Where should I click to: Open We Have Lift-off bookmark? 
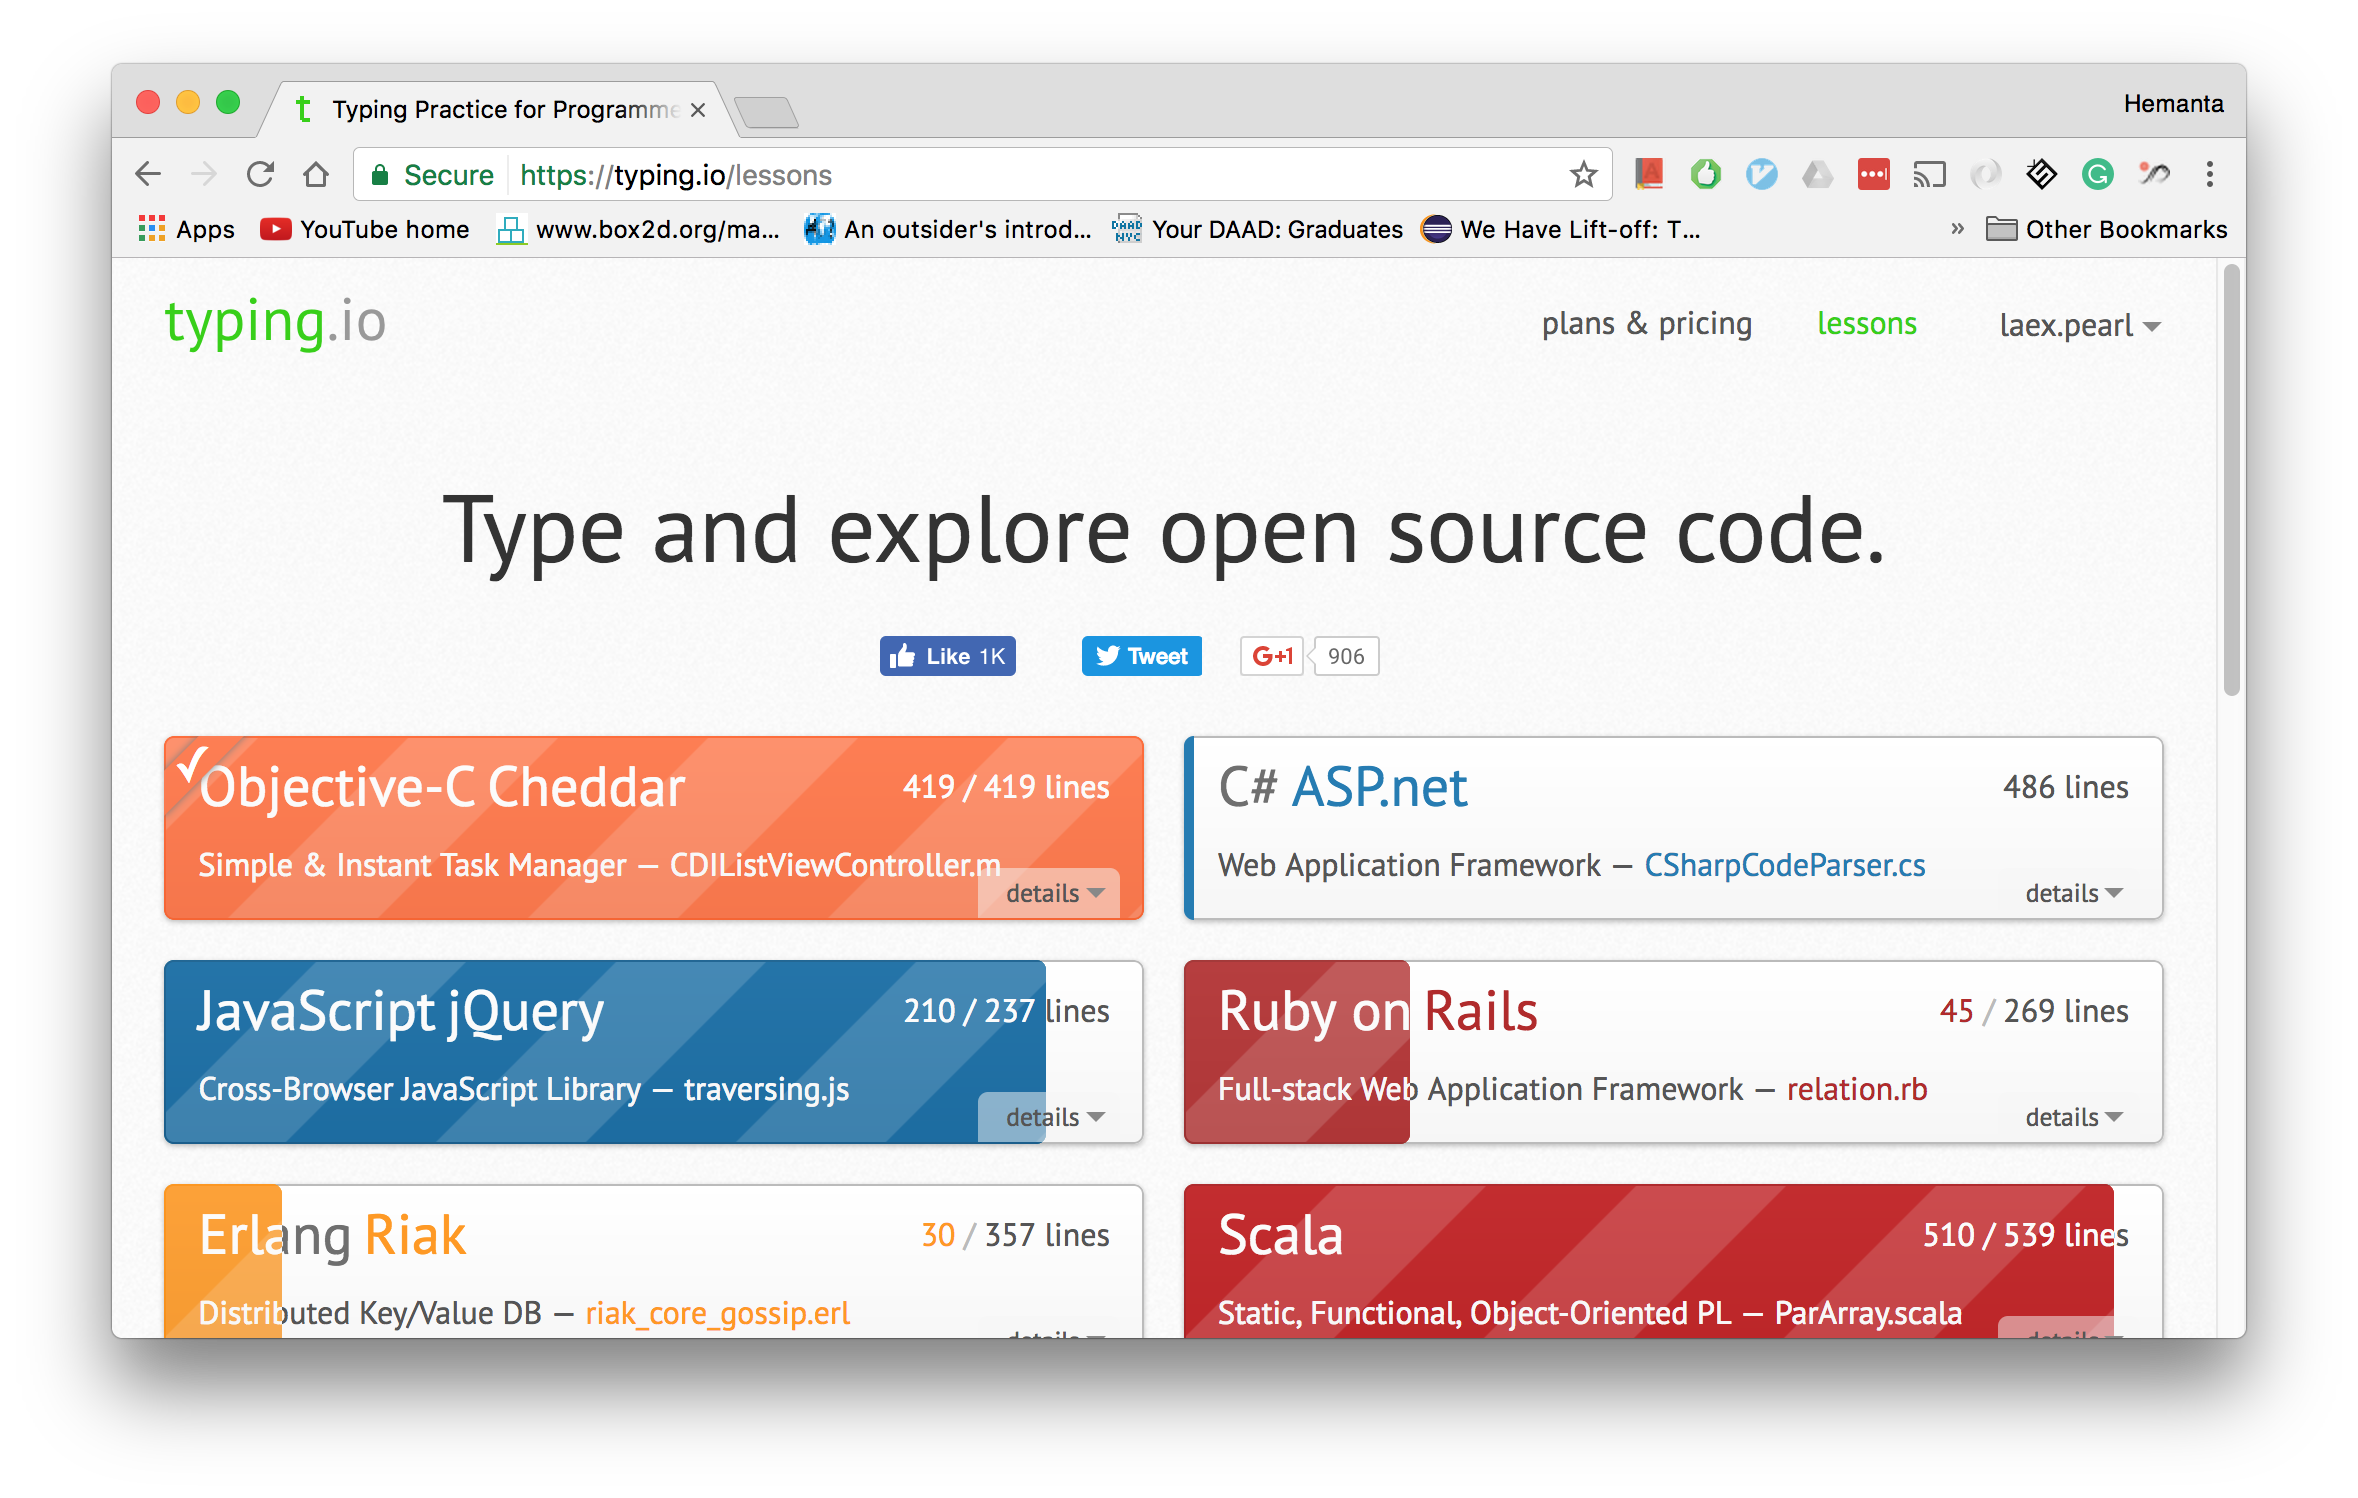tap(1560, 230)
